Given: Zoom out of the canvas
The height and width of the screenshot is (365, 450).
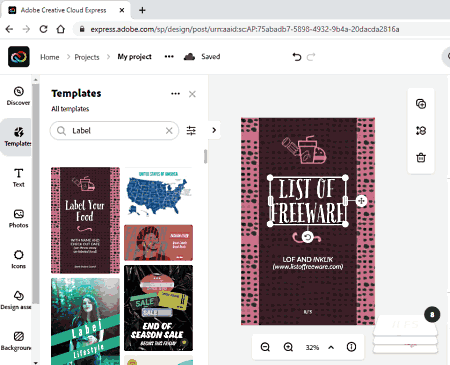Looking at the screenshot, I should (x=265, y=347).
